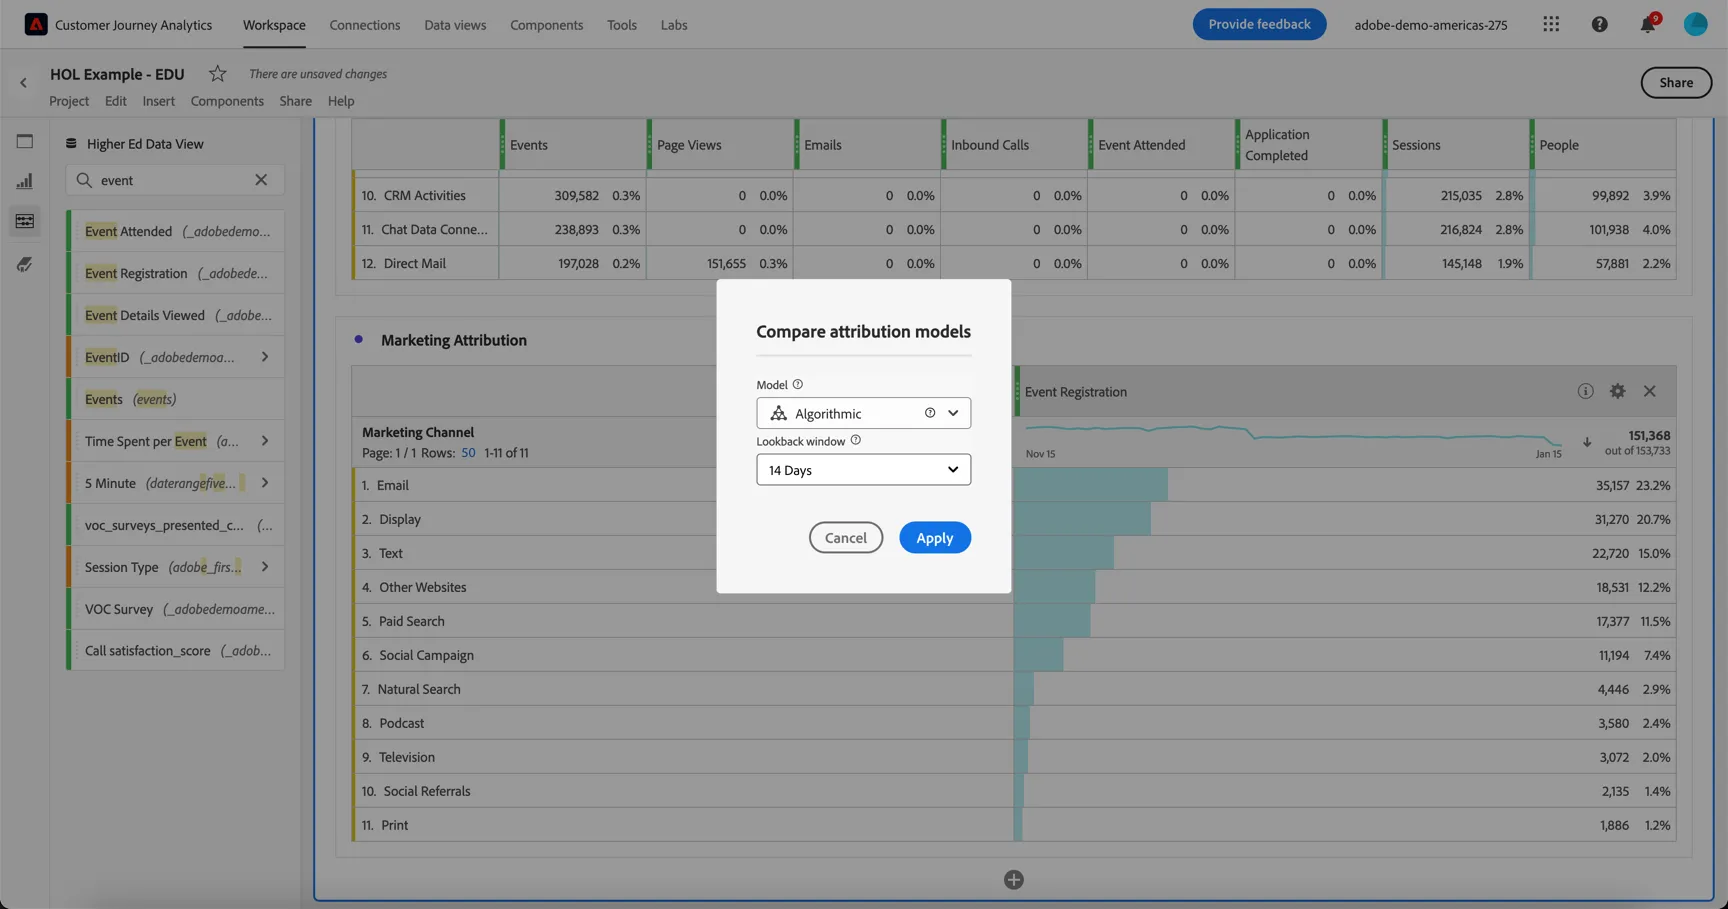The width and height of the screenshot is (1728, 909).
Task: Favorite the project with star icon
Action: [217, 74]
